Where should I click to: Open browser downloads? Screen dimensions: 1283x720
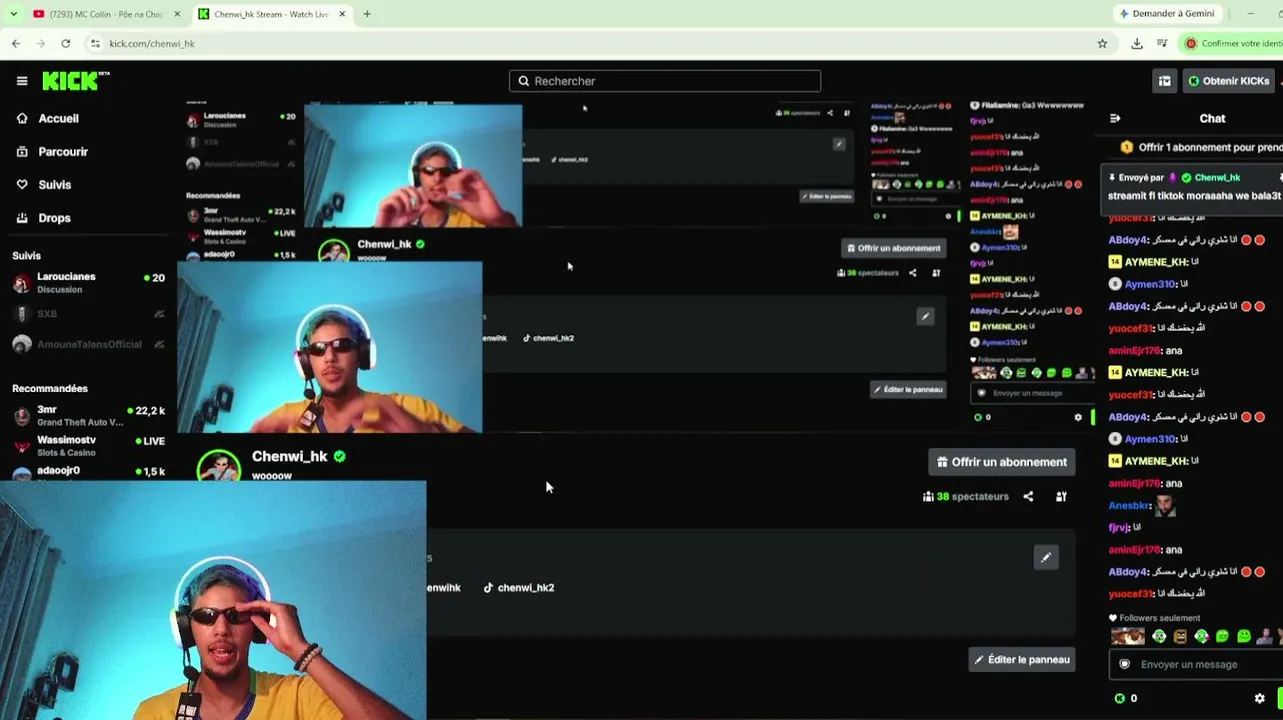1137,43
